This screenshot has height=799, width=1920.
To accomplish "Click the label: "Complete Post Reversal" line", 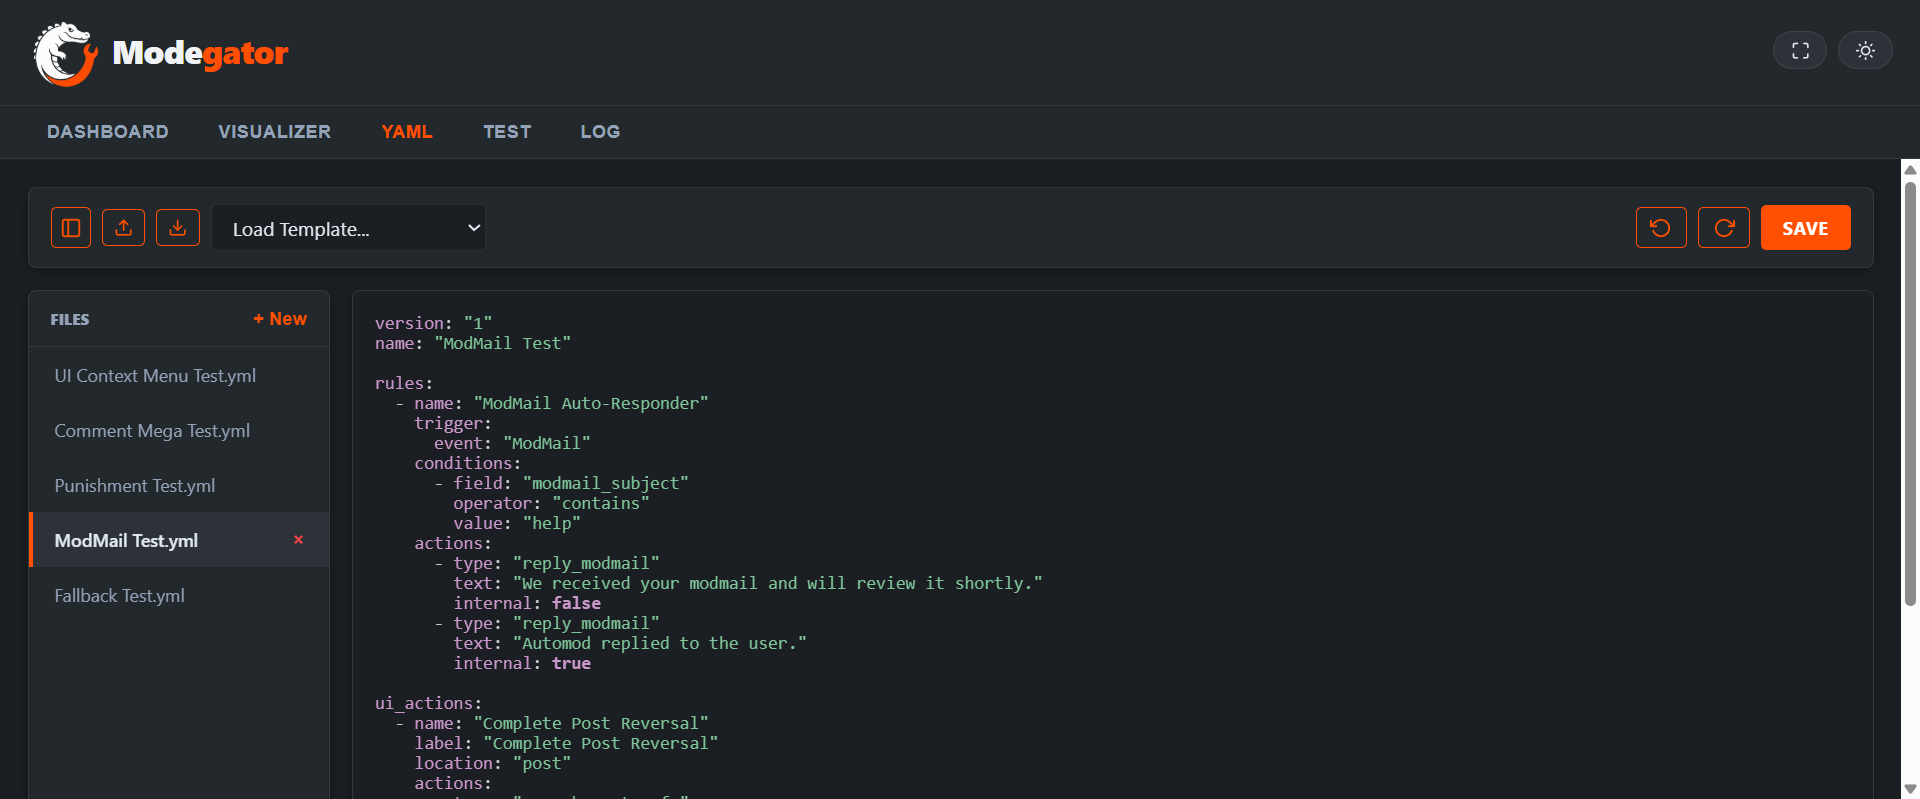I will pyautogui.click(x=566, y=743).
